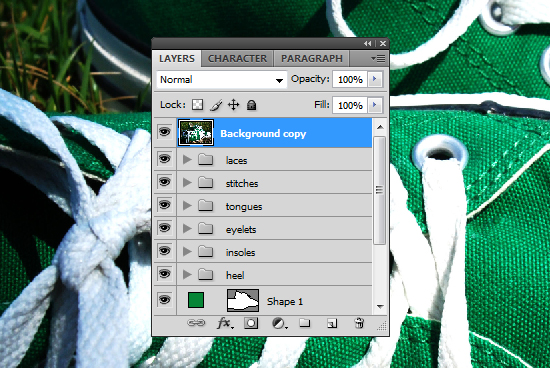Expand the heel group
This screenshot has height=368, width=550.
[x=187, y=275]
